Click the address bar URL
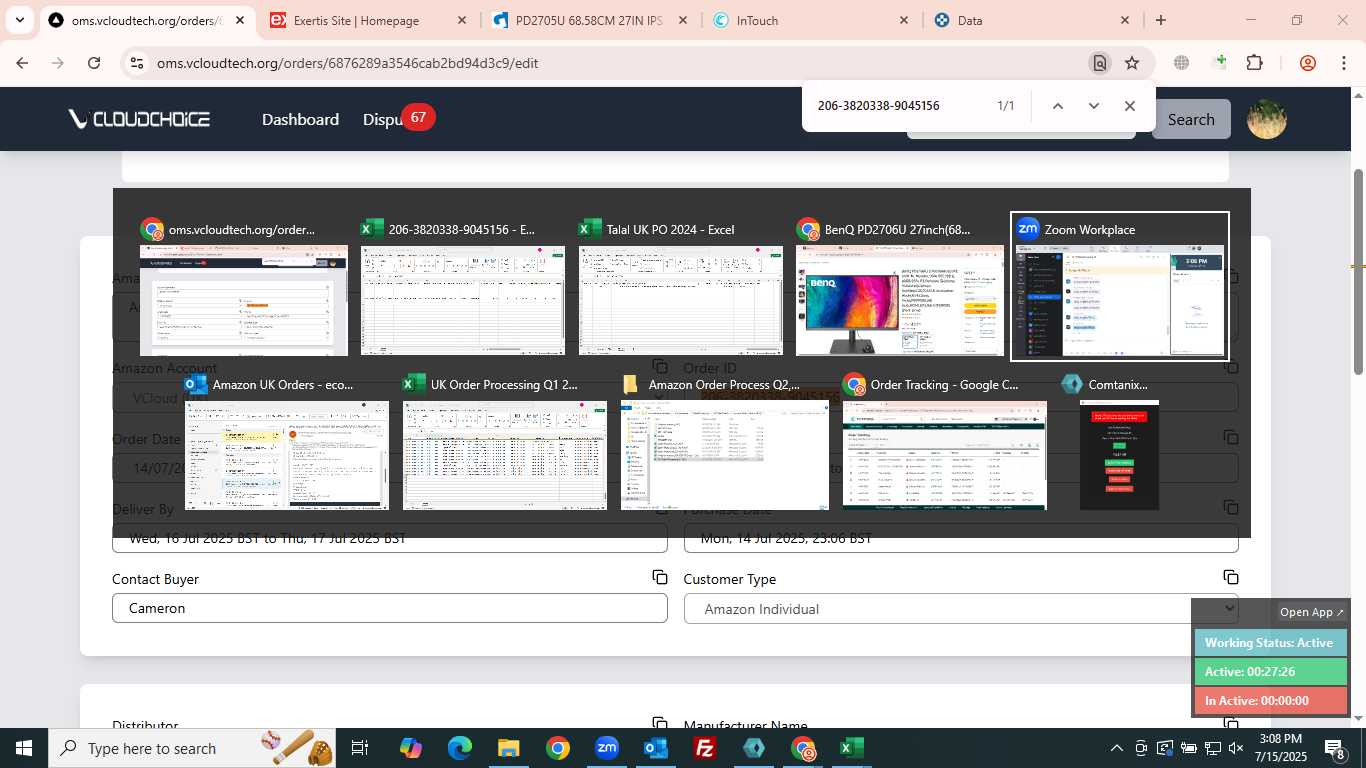 point(347,63)
